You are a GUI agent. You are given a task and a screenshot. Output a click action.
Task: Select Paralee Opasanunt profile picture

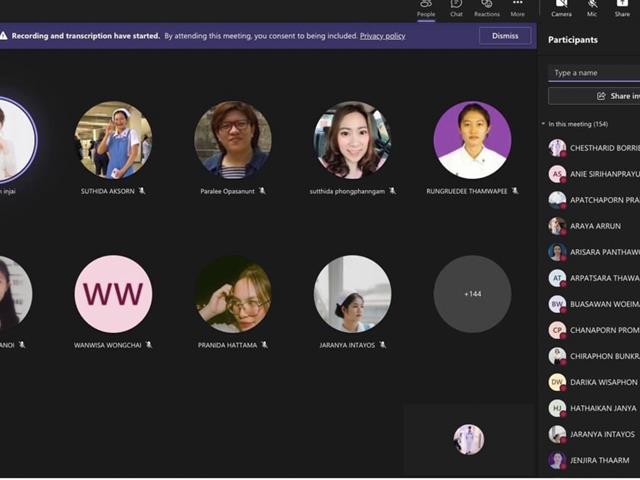[x=233, y=140]
